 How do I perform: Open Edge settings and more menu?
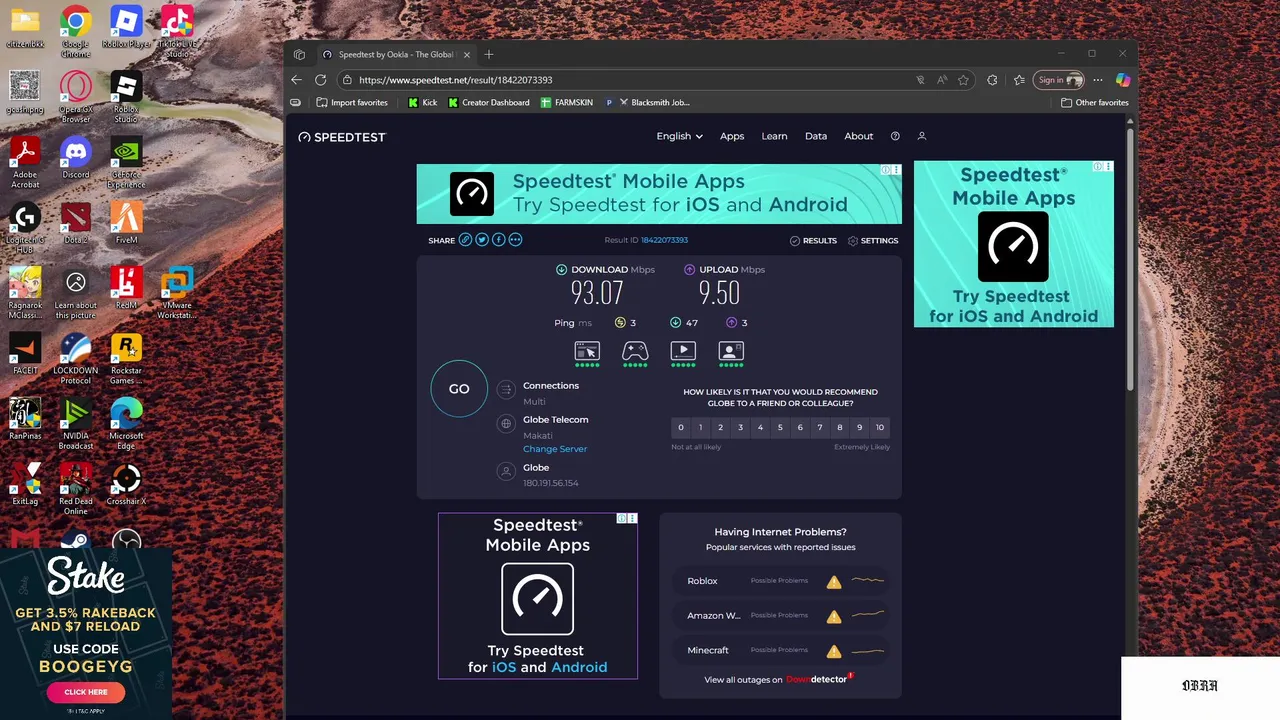coord(1098,80)
